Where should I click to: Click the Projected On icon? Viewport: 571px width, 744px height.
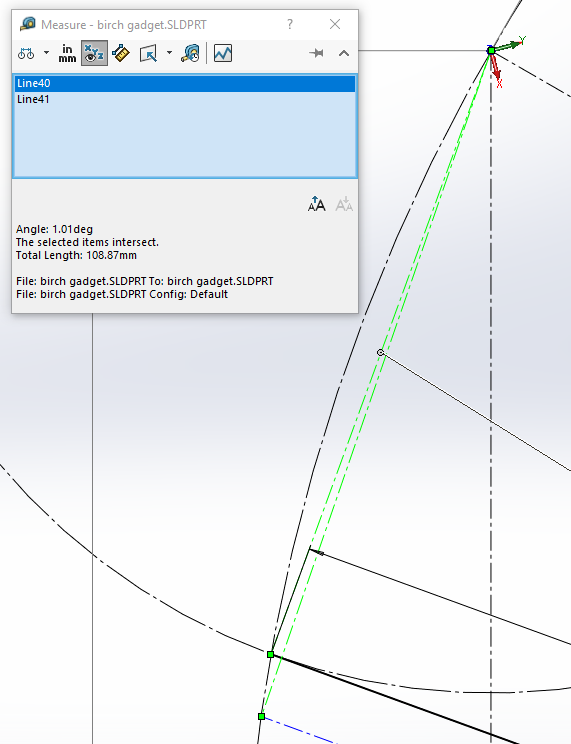coord(149,53)
